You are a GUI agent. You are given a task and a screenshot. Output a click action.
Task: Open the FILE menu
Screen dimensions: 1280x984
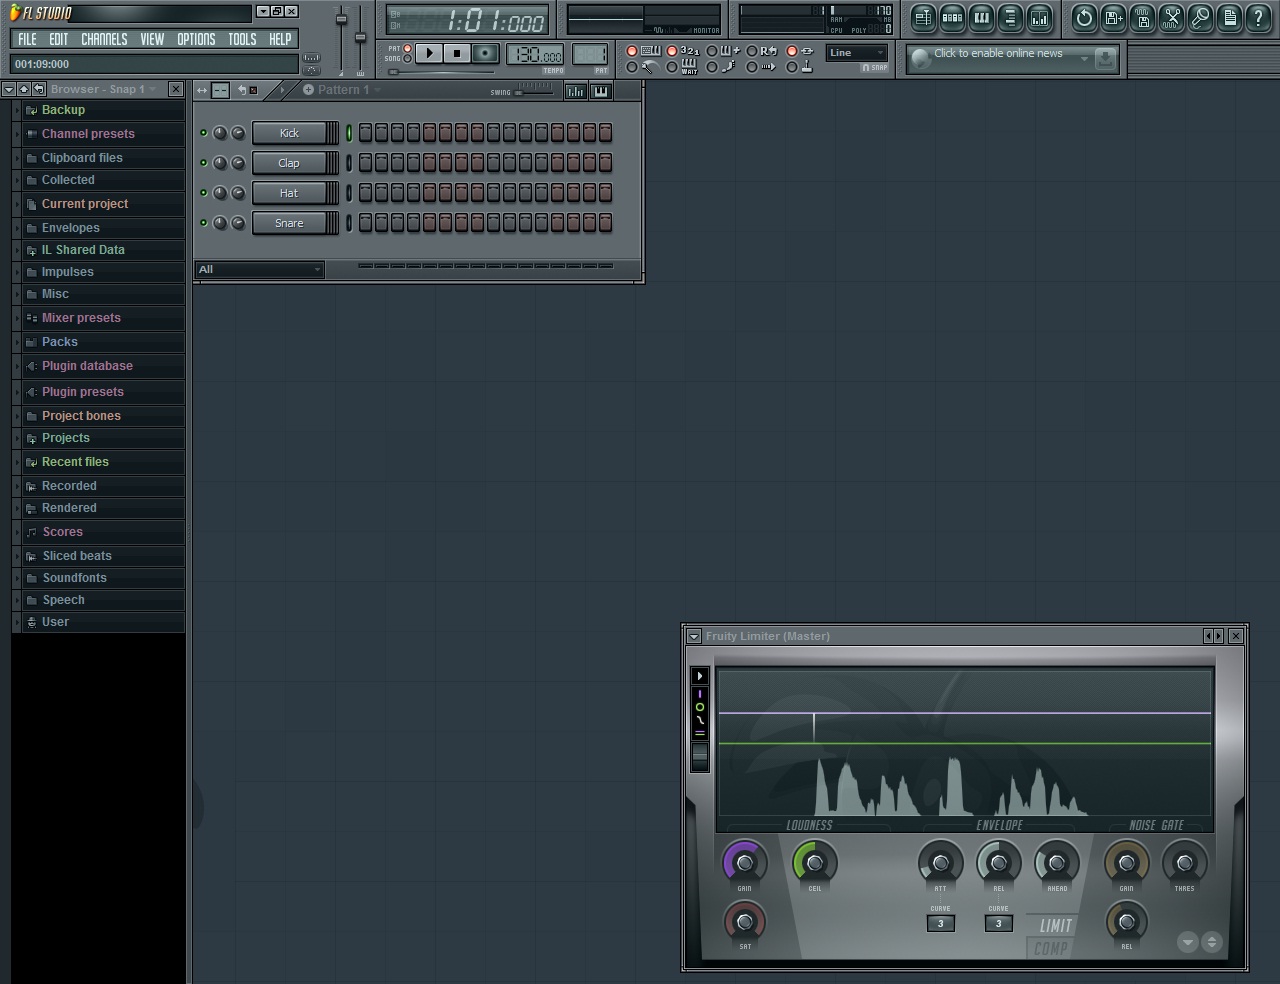point(27,39)
